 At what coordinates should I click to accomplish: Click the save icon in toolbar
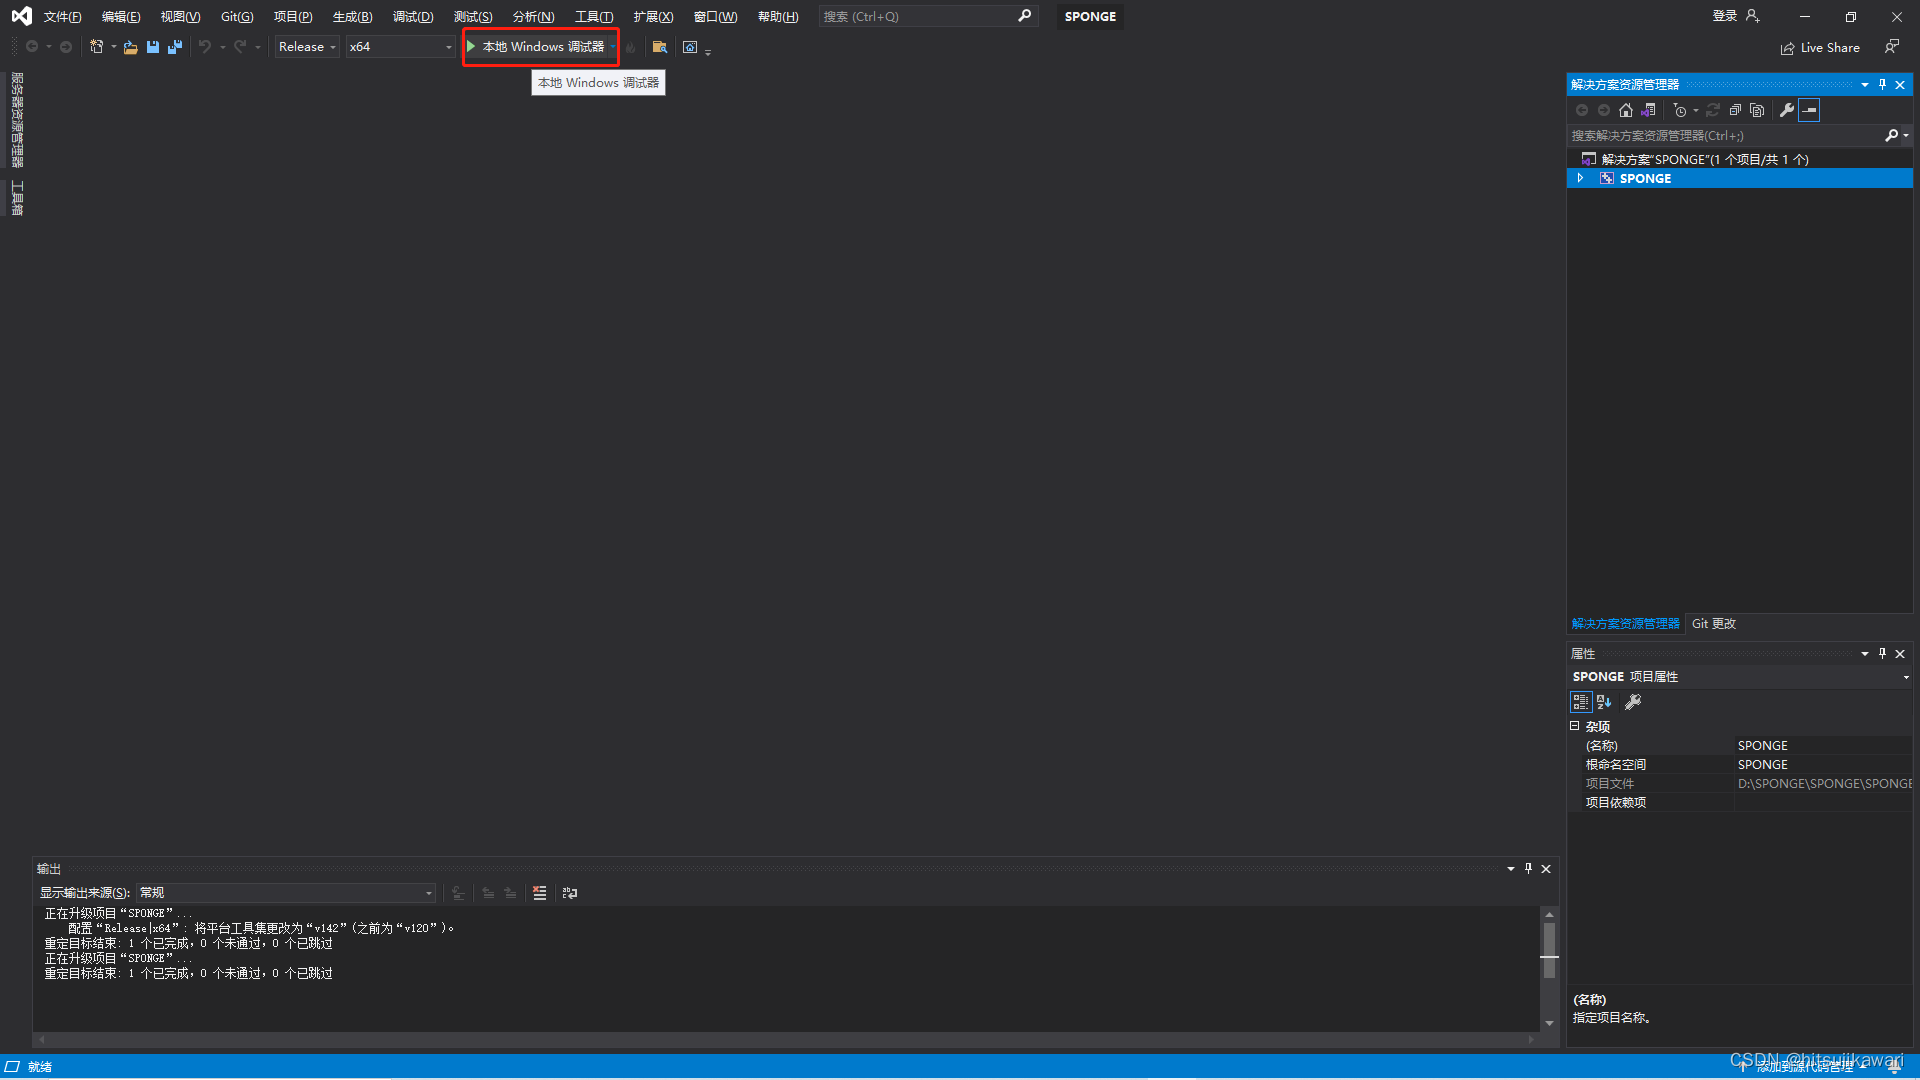[x=153, y=47]
